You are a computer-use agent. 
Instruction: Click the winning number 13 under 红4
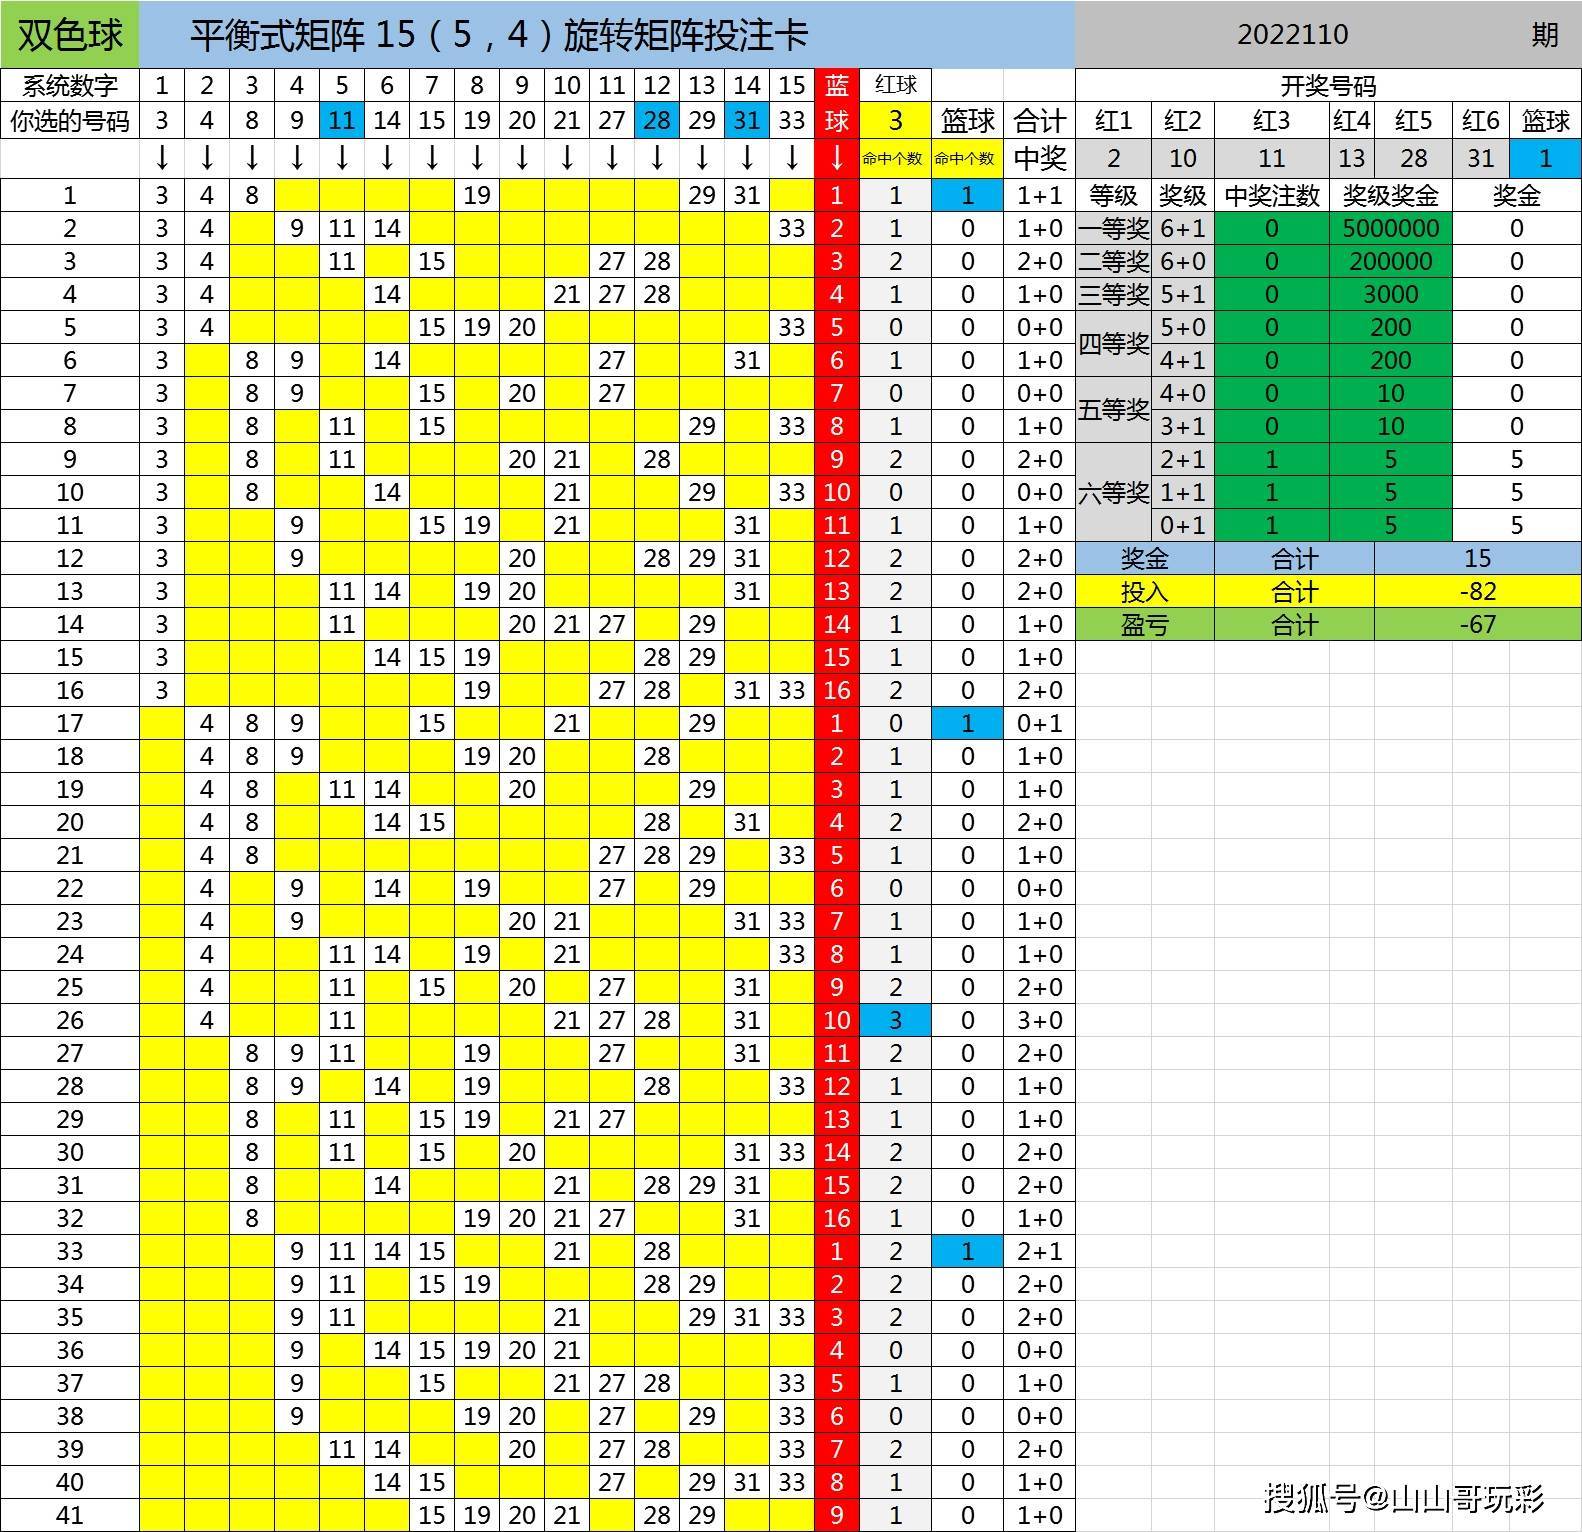coord(1352,158)
